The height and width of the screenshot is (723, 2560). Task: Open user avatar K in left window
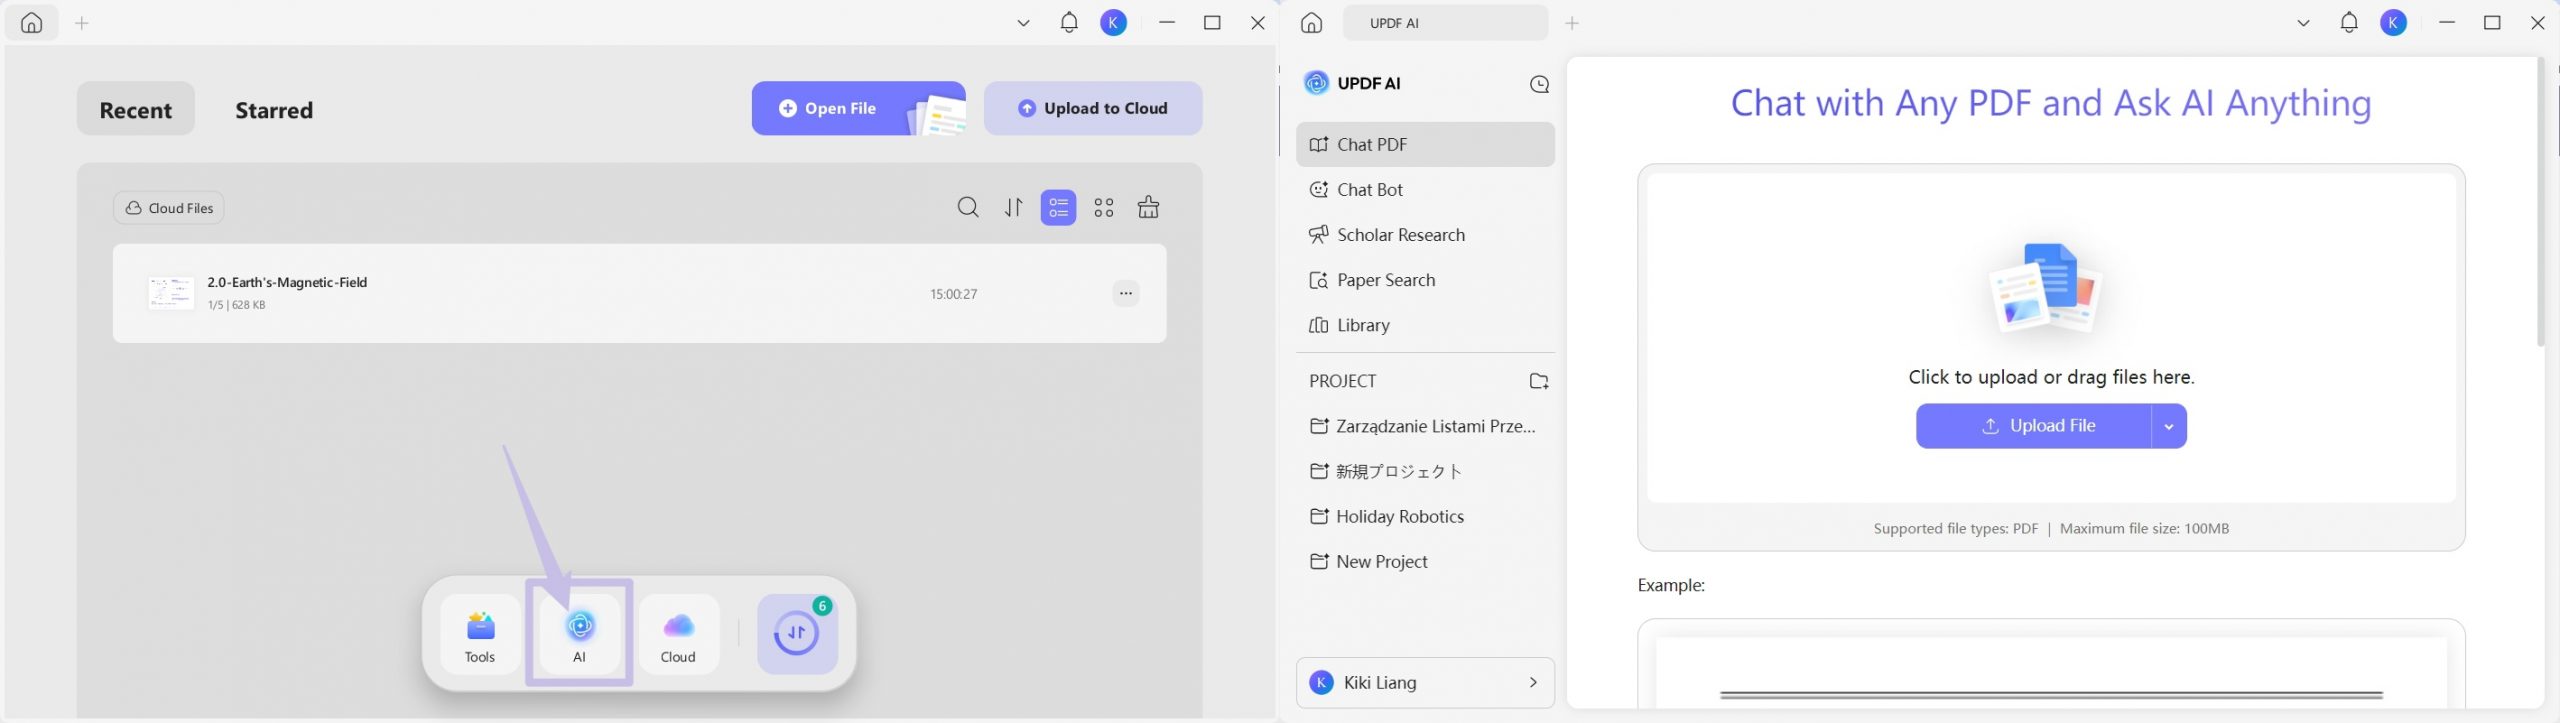click(x=1114, y=23)
